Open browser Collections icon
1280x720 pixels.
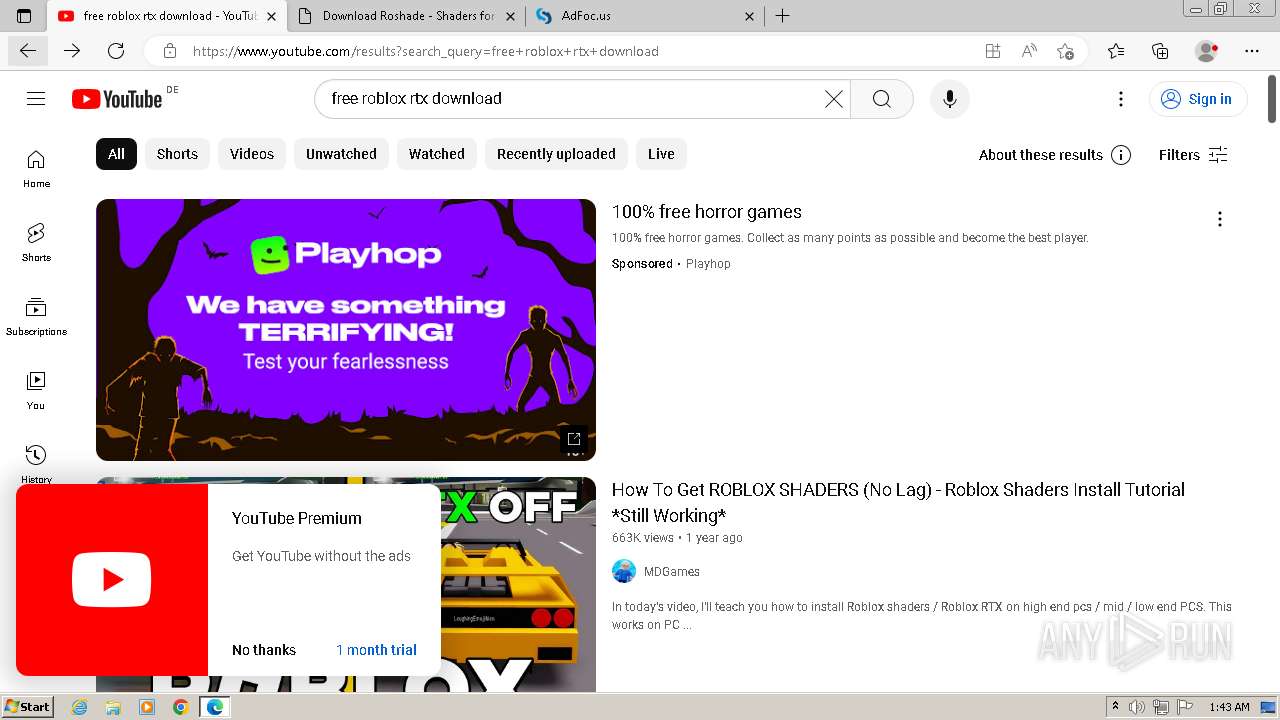(1160, 51)
